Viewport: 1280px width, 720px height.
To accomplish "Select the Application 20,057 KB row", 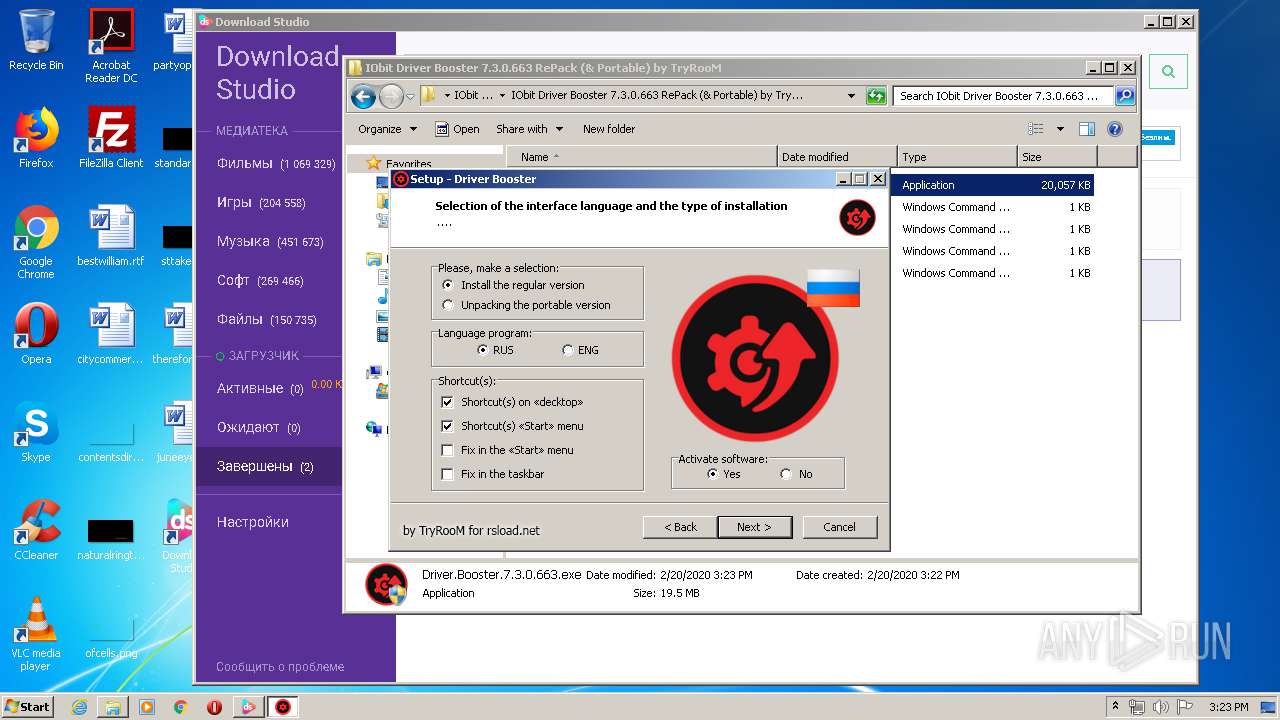I will coord(991,185).
